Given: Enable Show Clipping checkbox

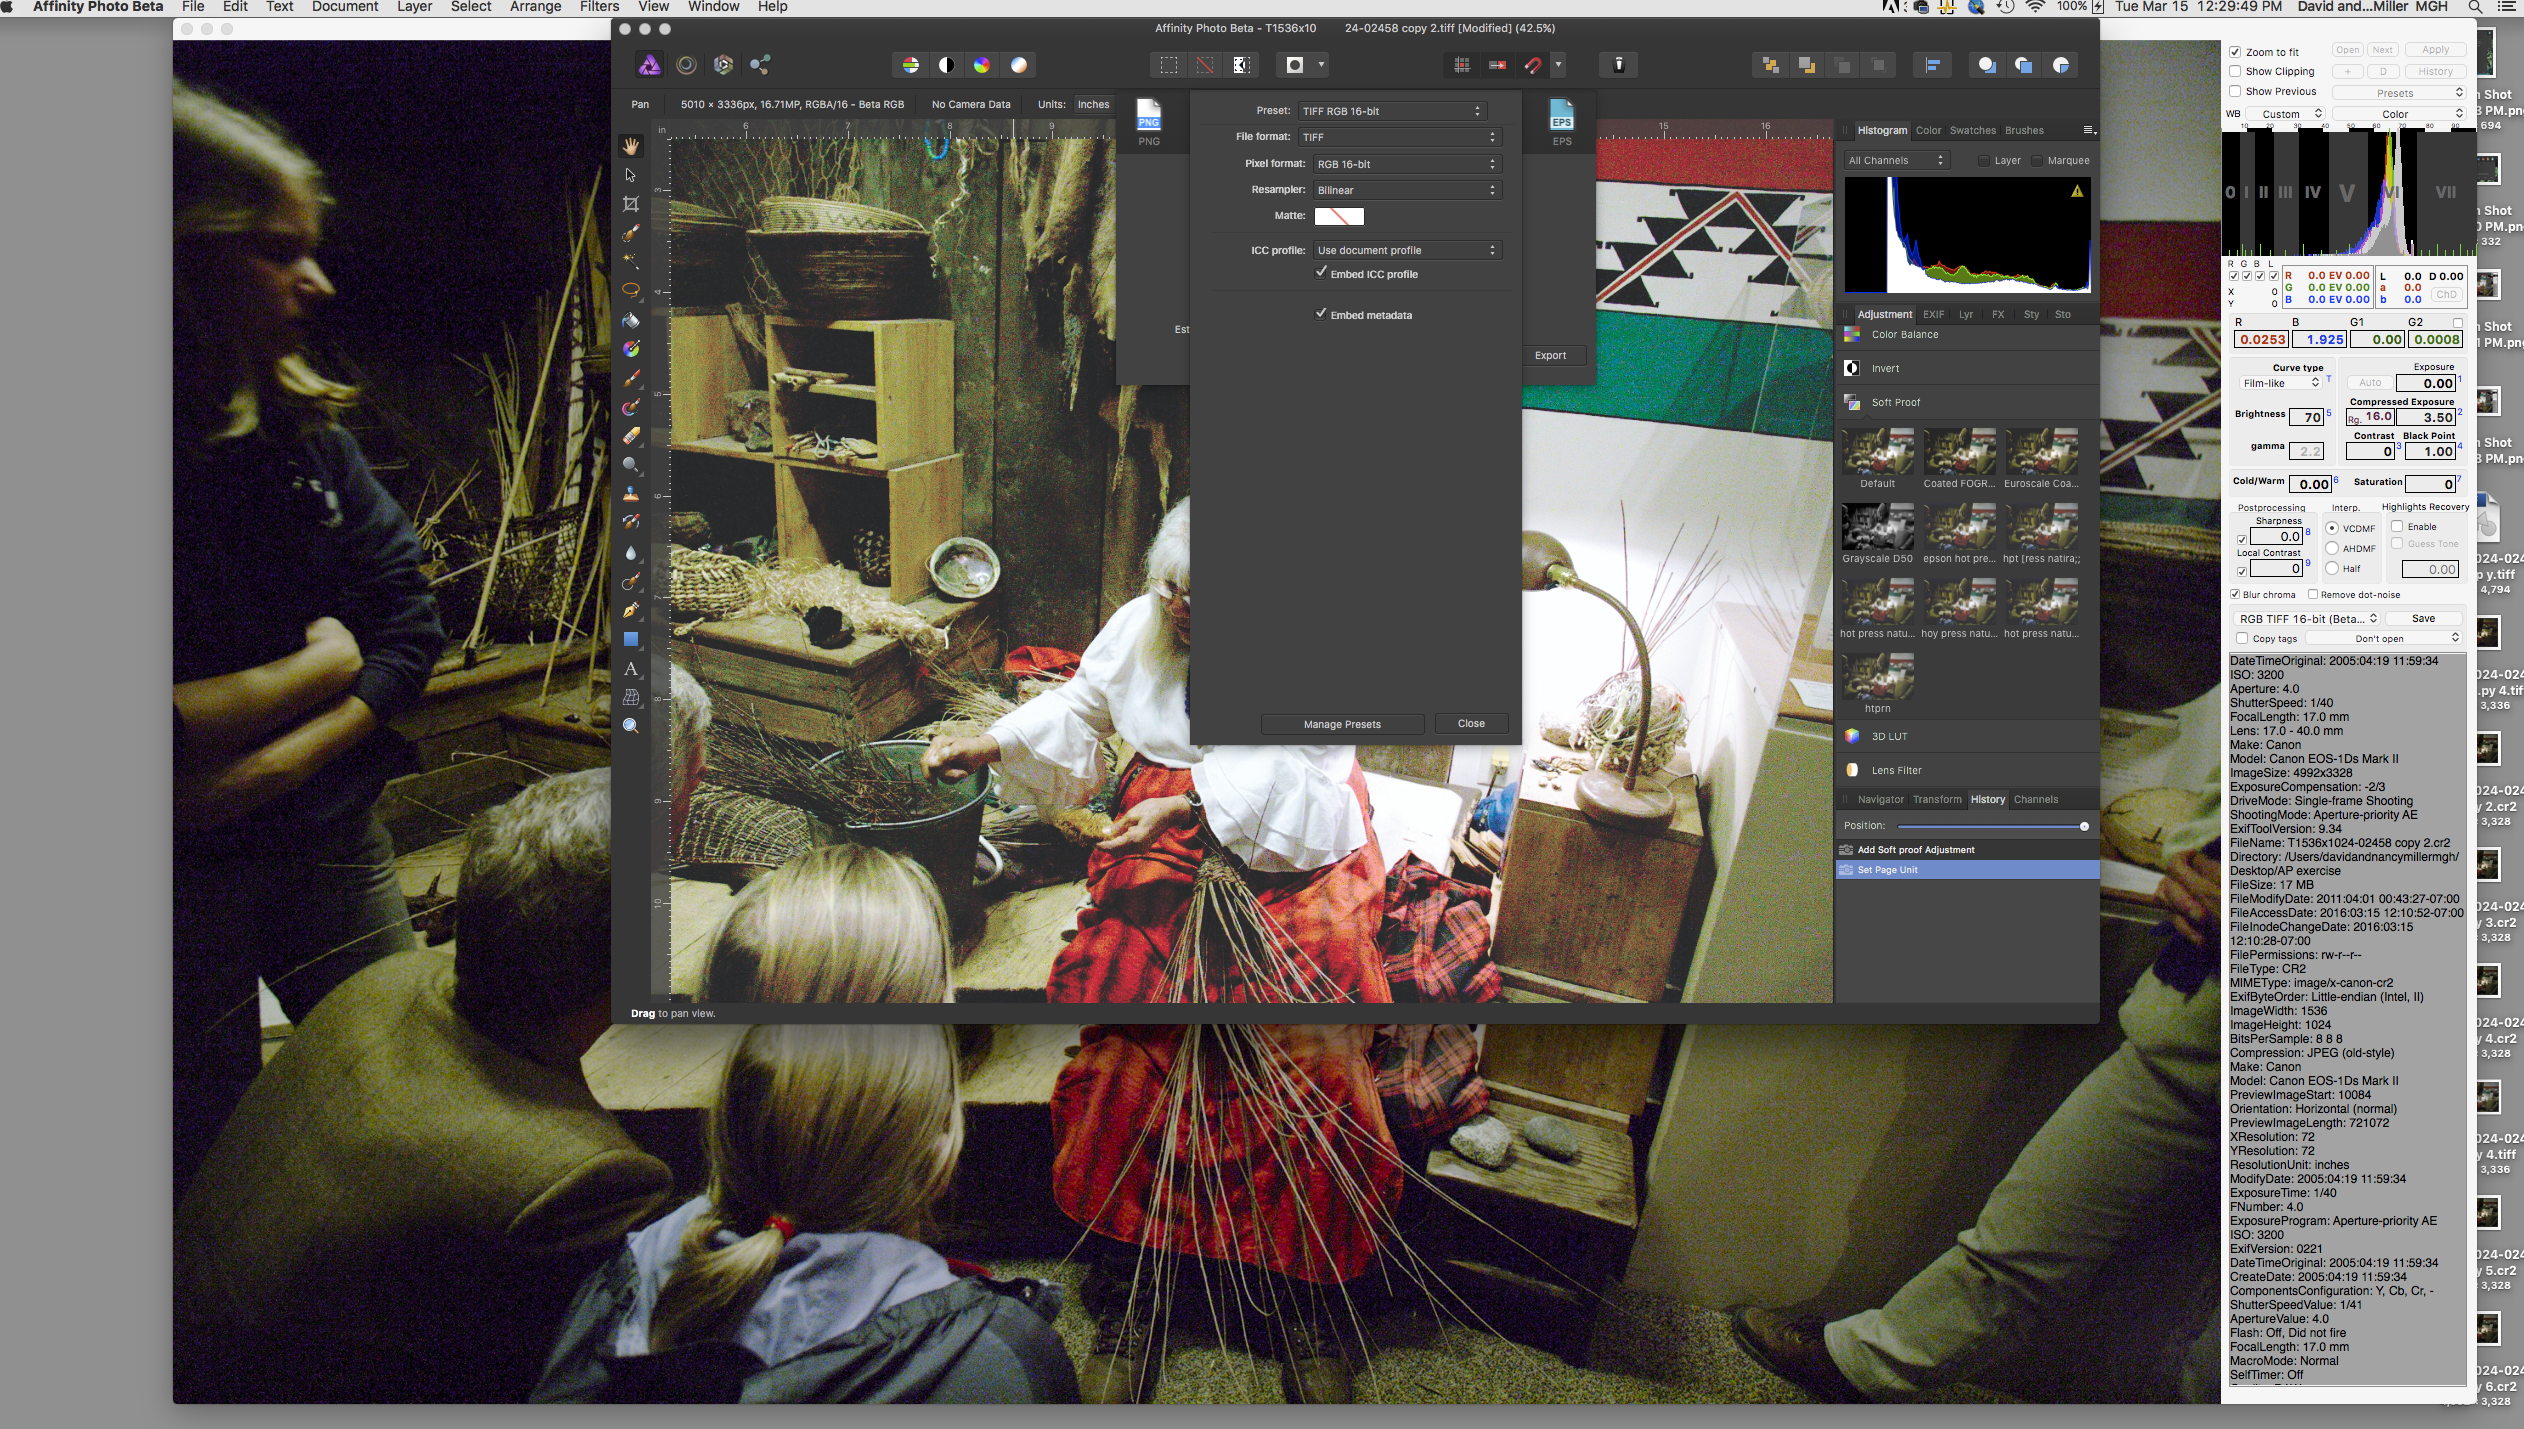Looking at the screenshot, I should (x=2235, y=71).
